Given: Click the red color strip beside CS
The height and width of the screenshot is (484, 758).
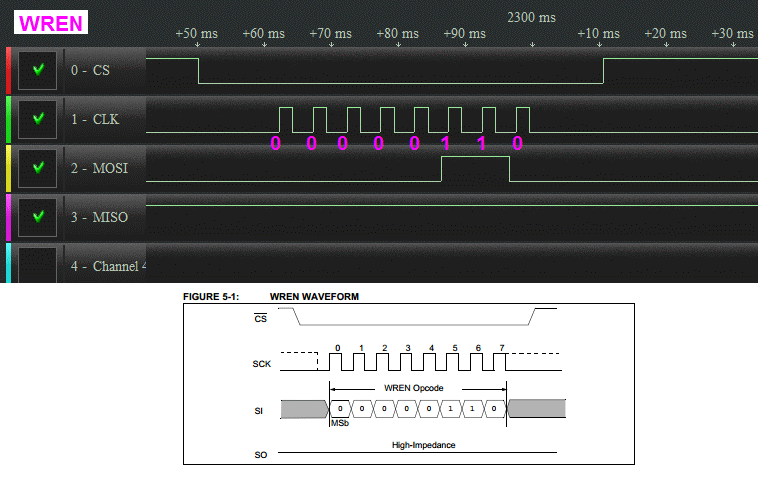Looking at the screenshot, I should [x=9, y=71].
